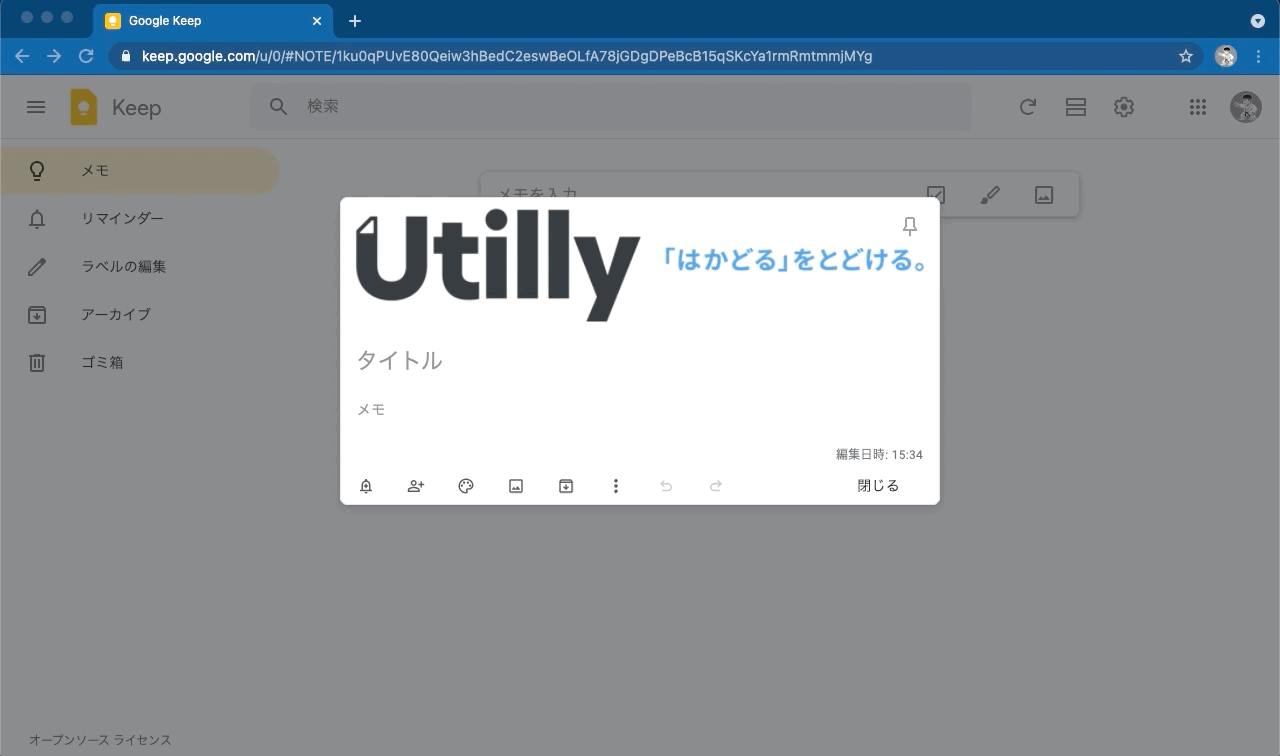The width and height of the screenshot is (1280, 756).
Task: Open リマインダー in the sidebar
Action: pyautogui.click(x=140, y=219)
